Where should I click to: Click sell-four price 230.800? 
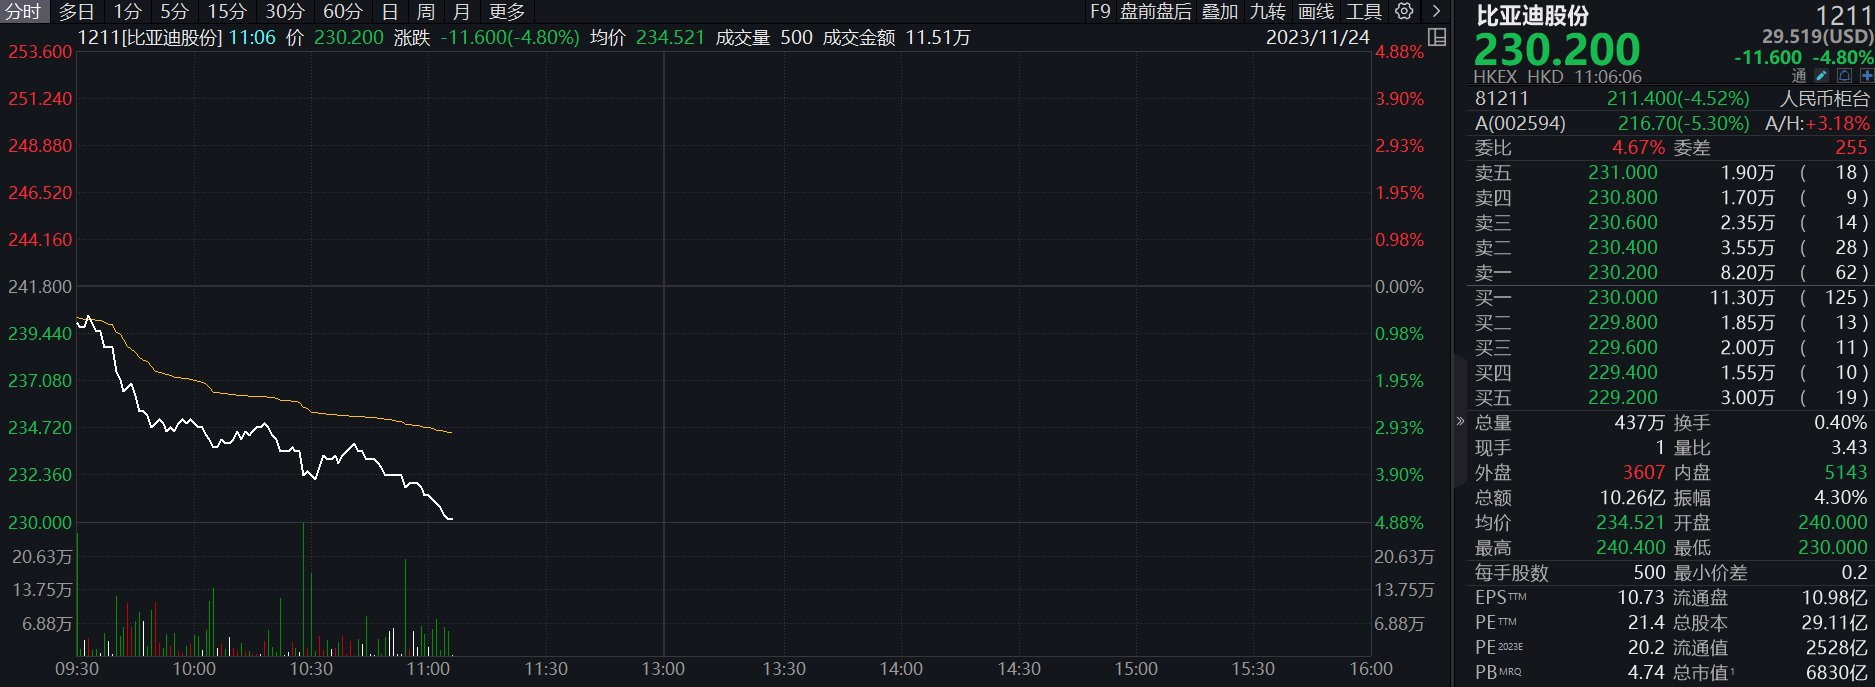point(1623,198)
